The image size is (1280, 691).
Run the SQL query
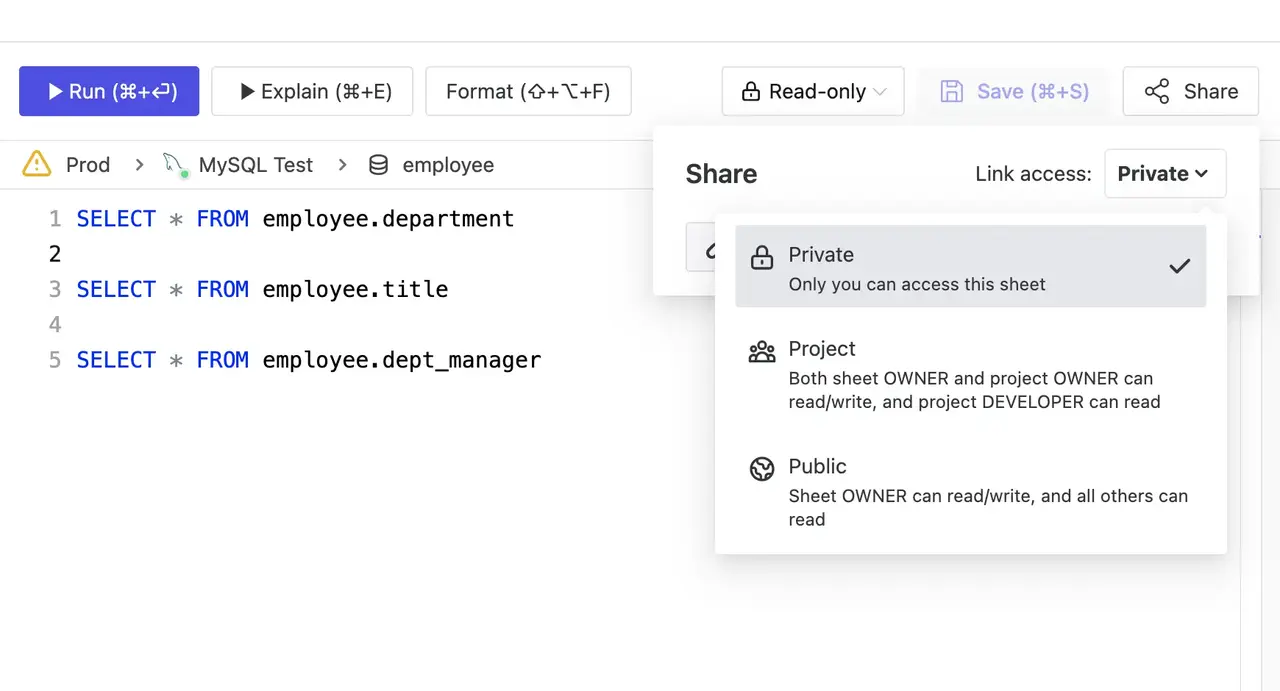(x=109, y=92)
